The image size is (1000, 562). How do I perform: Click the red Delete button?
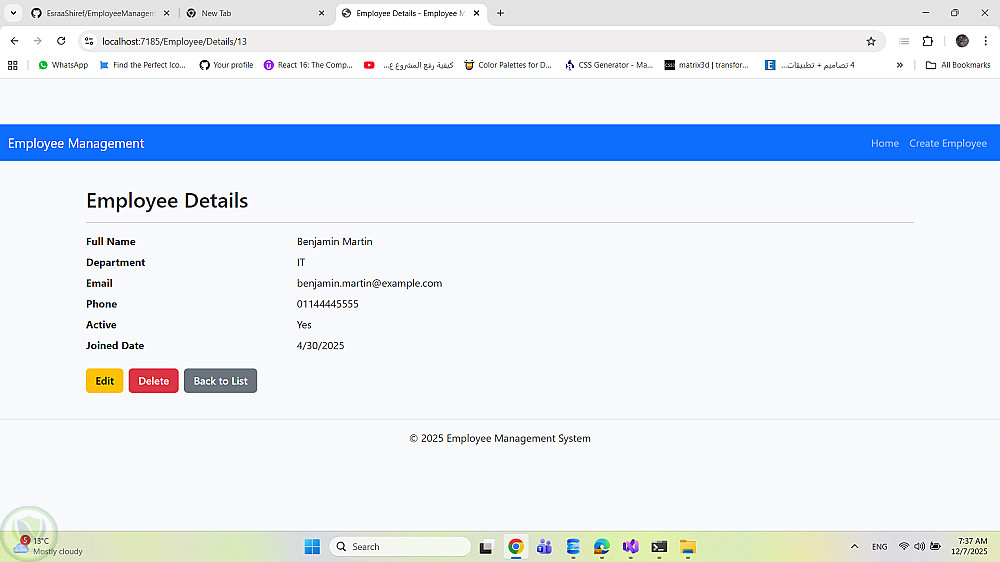154,381
